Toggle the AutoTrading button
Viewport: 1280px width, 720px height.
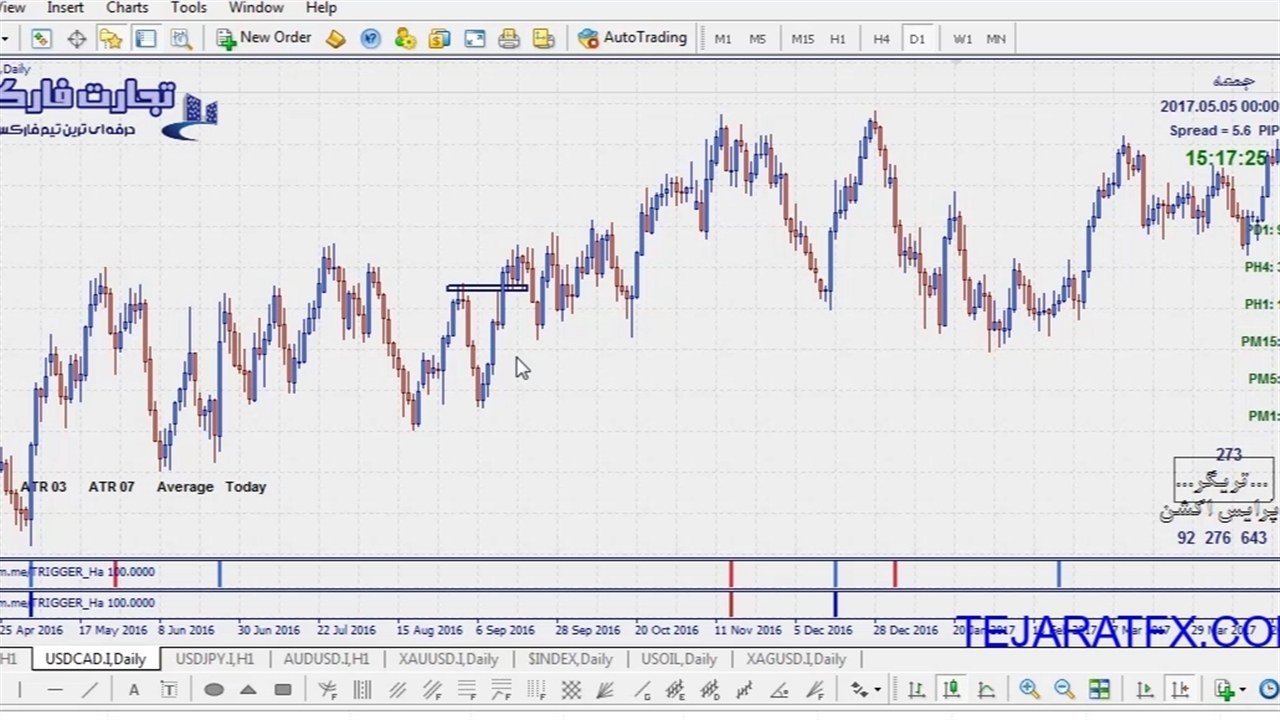point(633,38)
